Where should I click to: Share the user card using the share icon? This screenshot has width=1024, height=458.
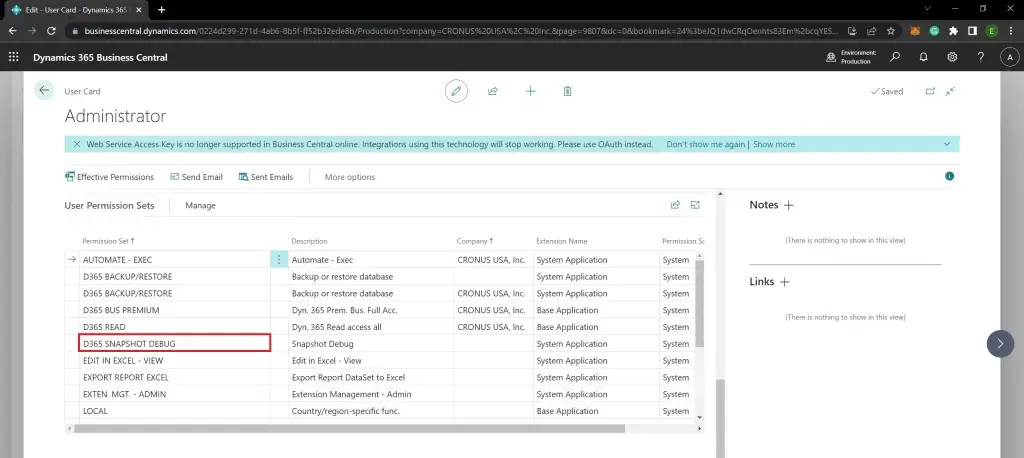(493, 91)
